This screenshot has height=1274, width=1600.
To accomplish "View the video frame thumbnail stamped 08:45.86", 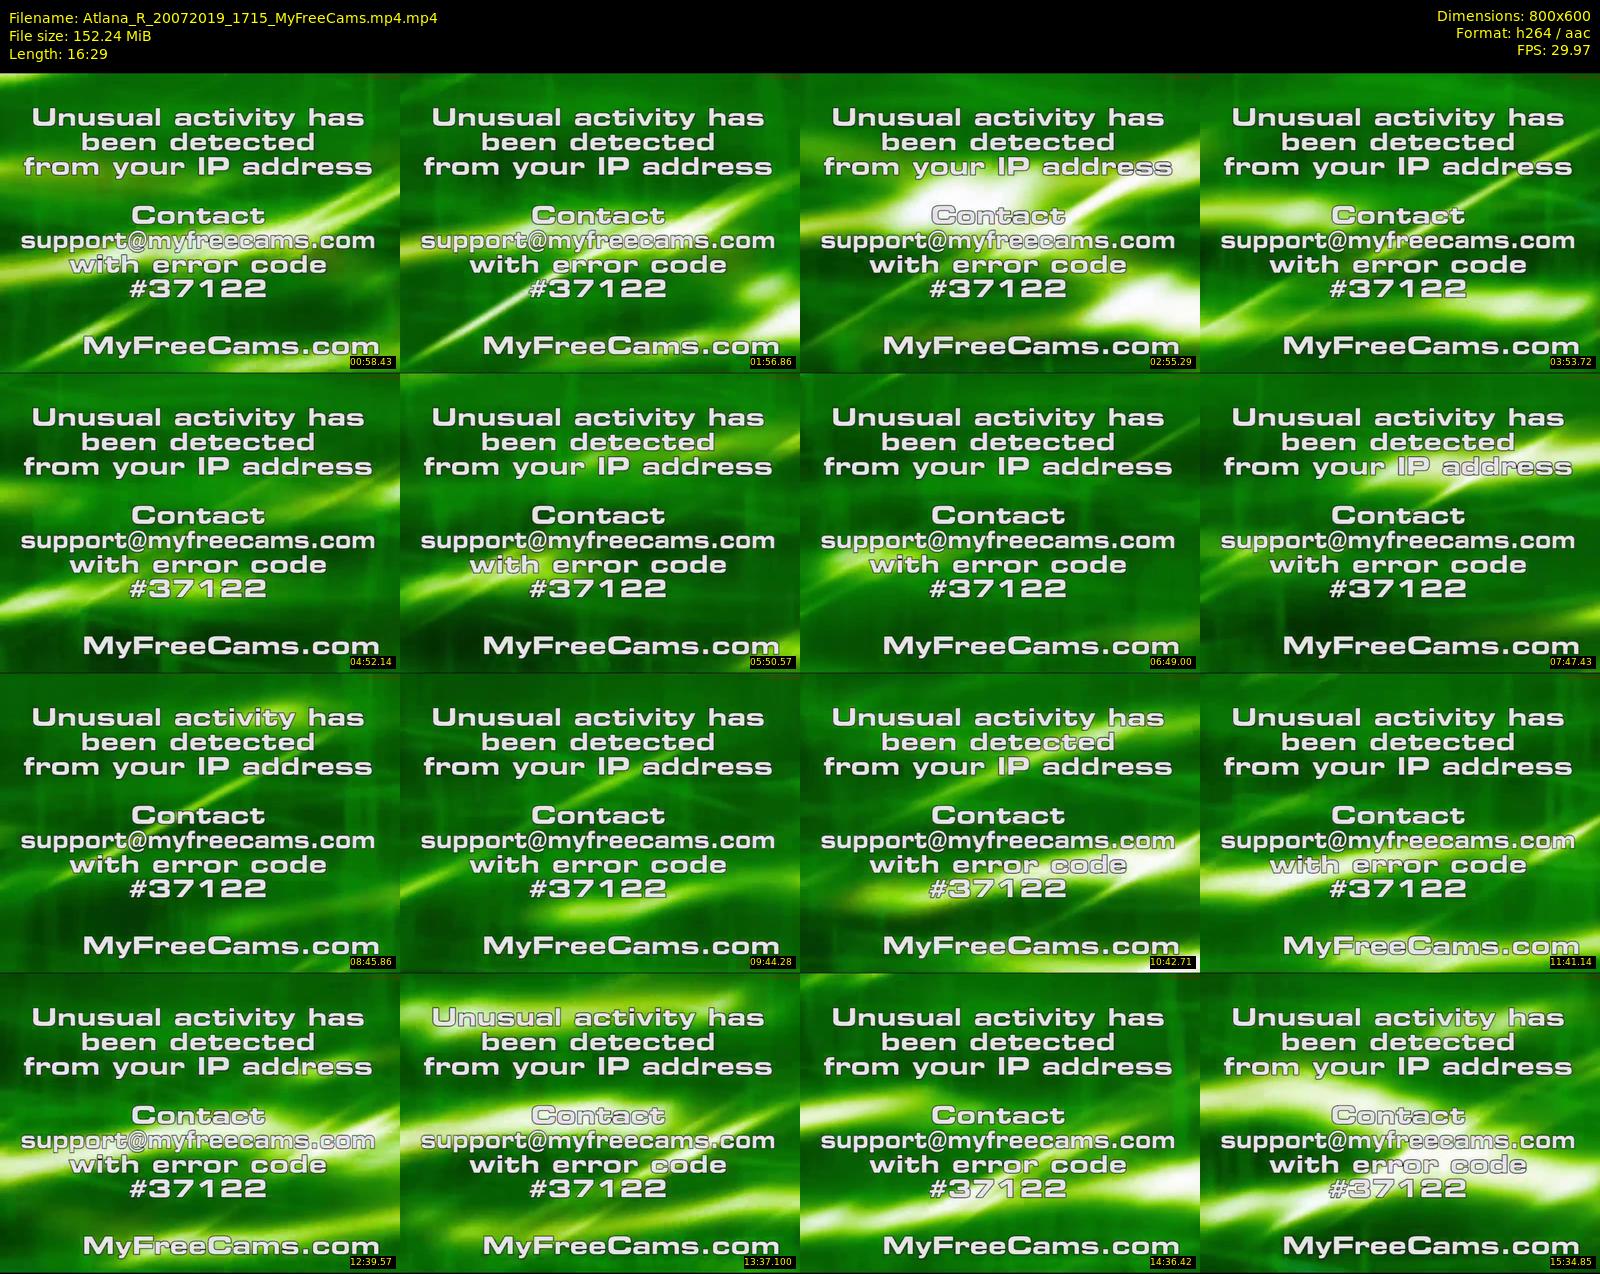I will [x=200, y=822].
